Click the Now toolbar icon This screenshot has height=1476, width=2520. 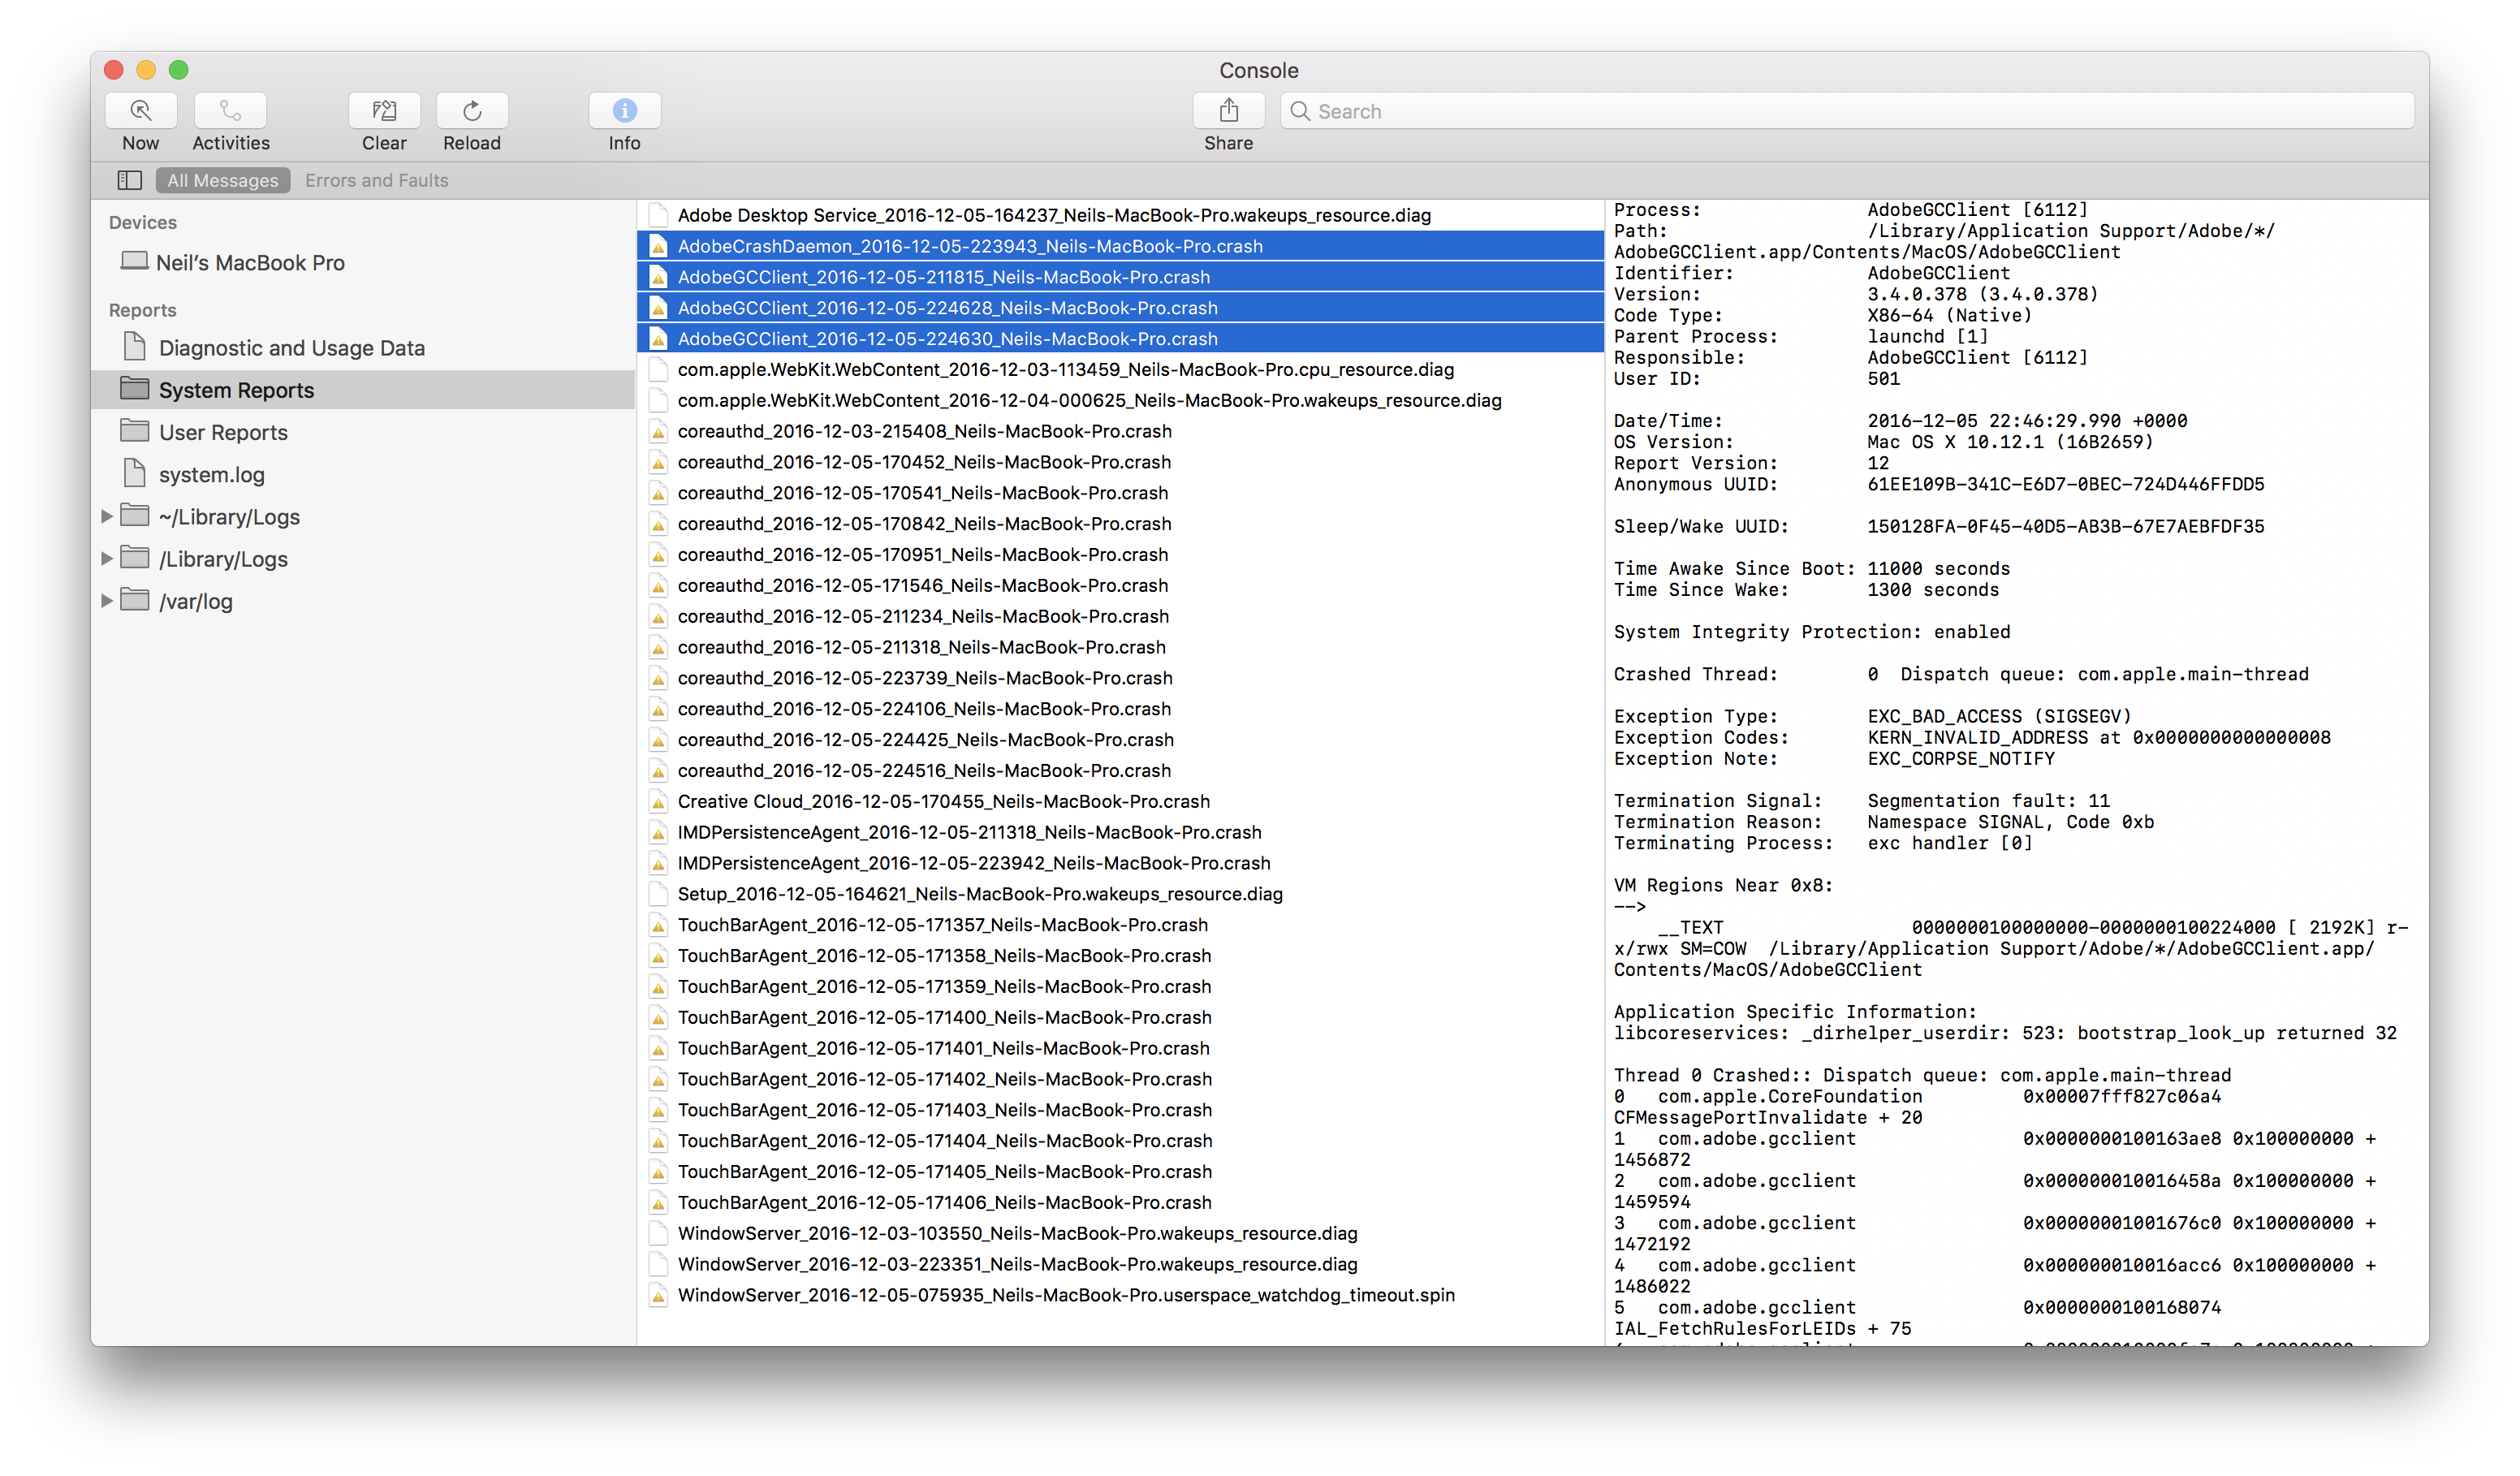140,110
